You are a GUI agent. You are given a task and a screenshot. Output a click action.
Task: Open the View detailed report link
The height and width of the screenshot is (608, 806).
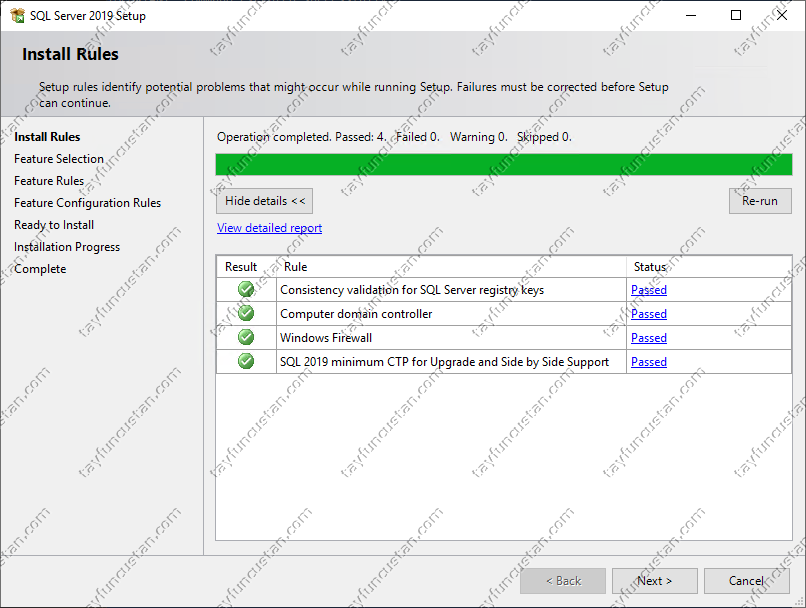(x=269, y=228)
